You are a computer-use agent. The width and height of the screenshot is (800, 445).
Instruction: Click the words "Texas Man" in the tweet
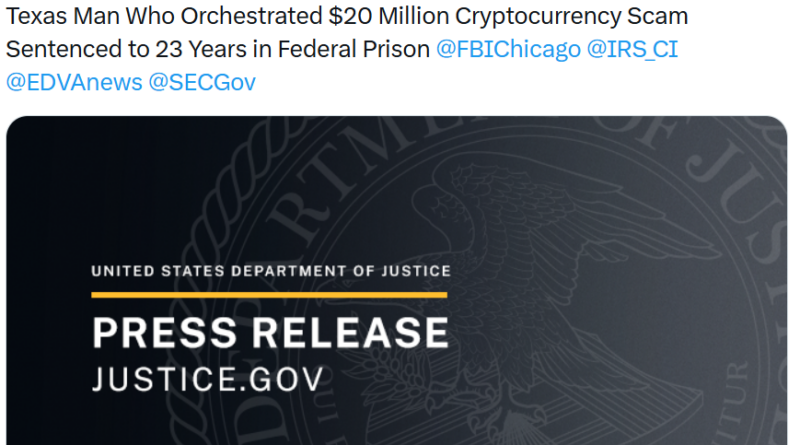click(x=53, y=18)
